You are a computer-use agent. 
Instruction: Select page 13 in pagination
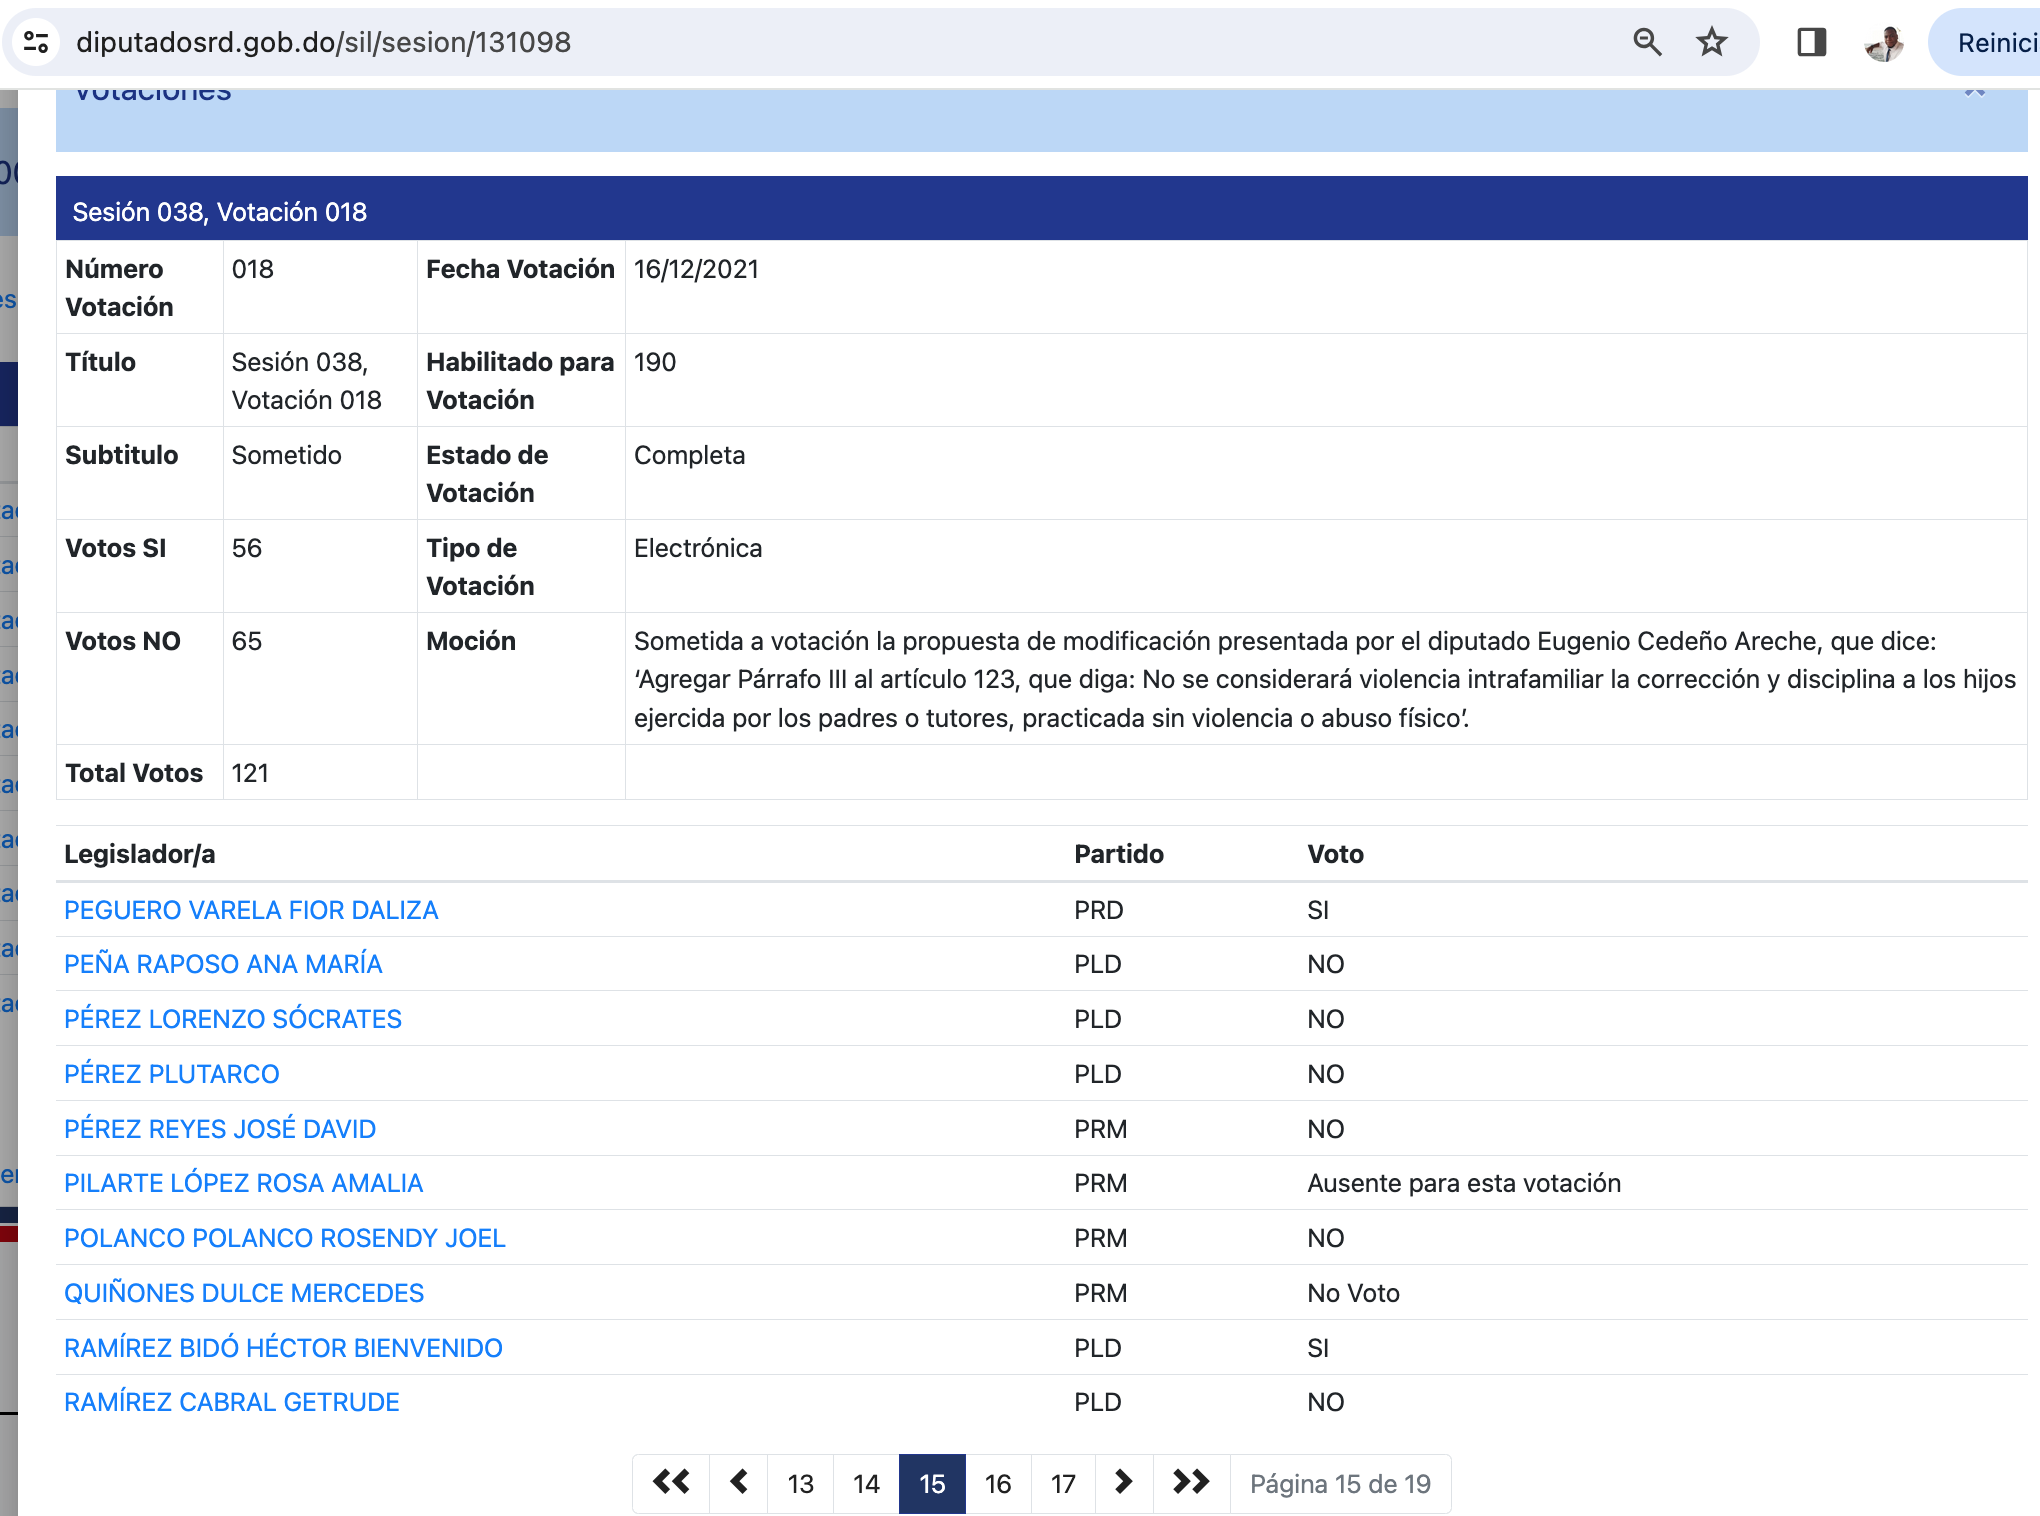point(800,1483)
